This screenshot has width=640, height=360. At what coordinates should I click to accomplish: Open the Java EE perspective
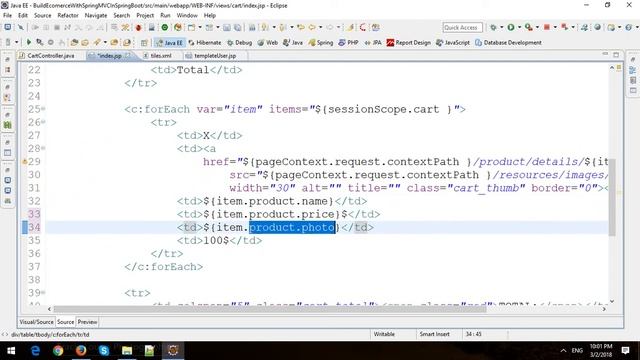point(169,42)
